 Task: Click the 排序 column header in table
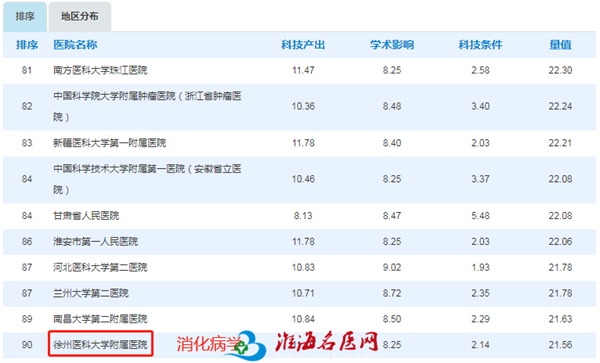(27, 45)
